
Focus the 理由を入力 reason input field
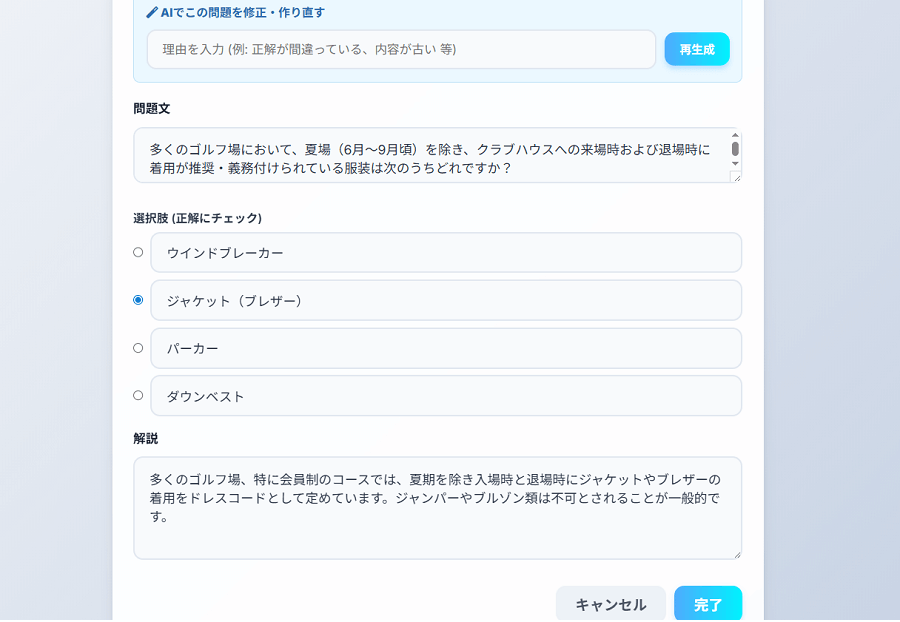click(401, 49)
